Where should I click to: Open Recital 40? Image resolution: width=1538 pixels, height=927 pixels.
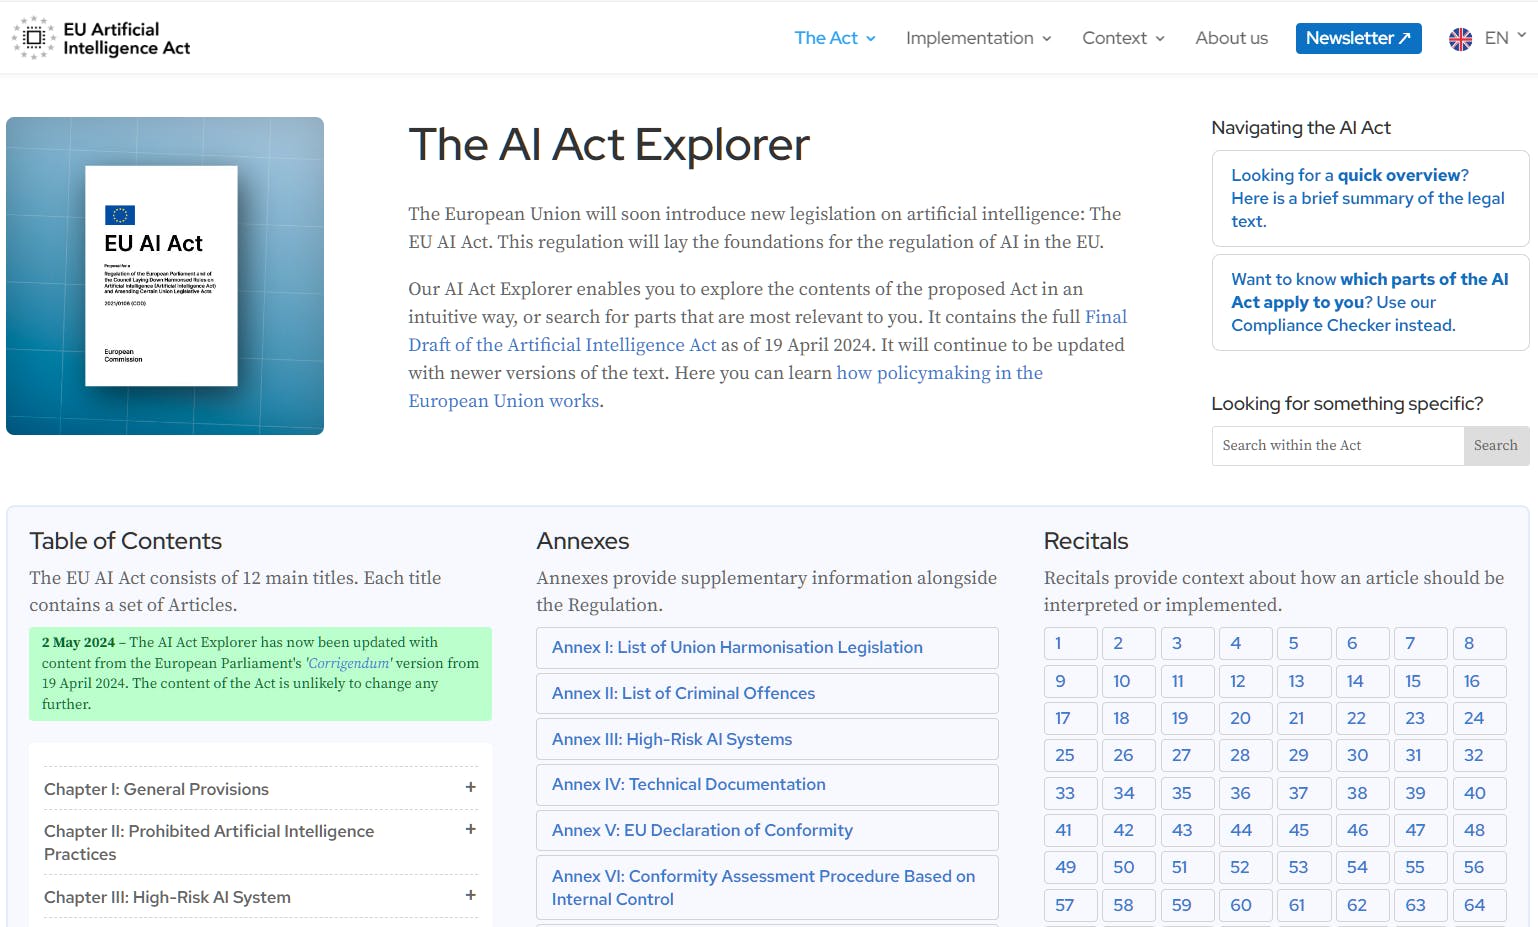(1479, 793)
